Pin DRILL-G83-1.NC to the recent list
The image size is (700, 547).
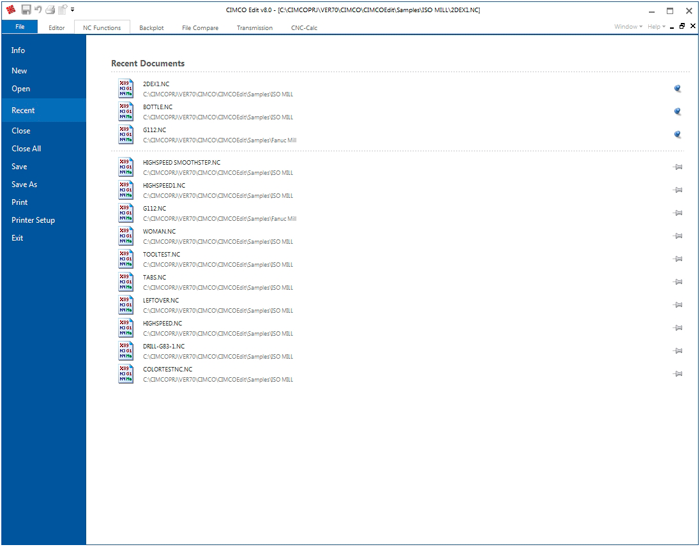tap(678, 351)
